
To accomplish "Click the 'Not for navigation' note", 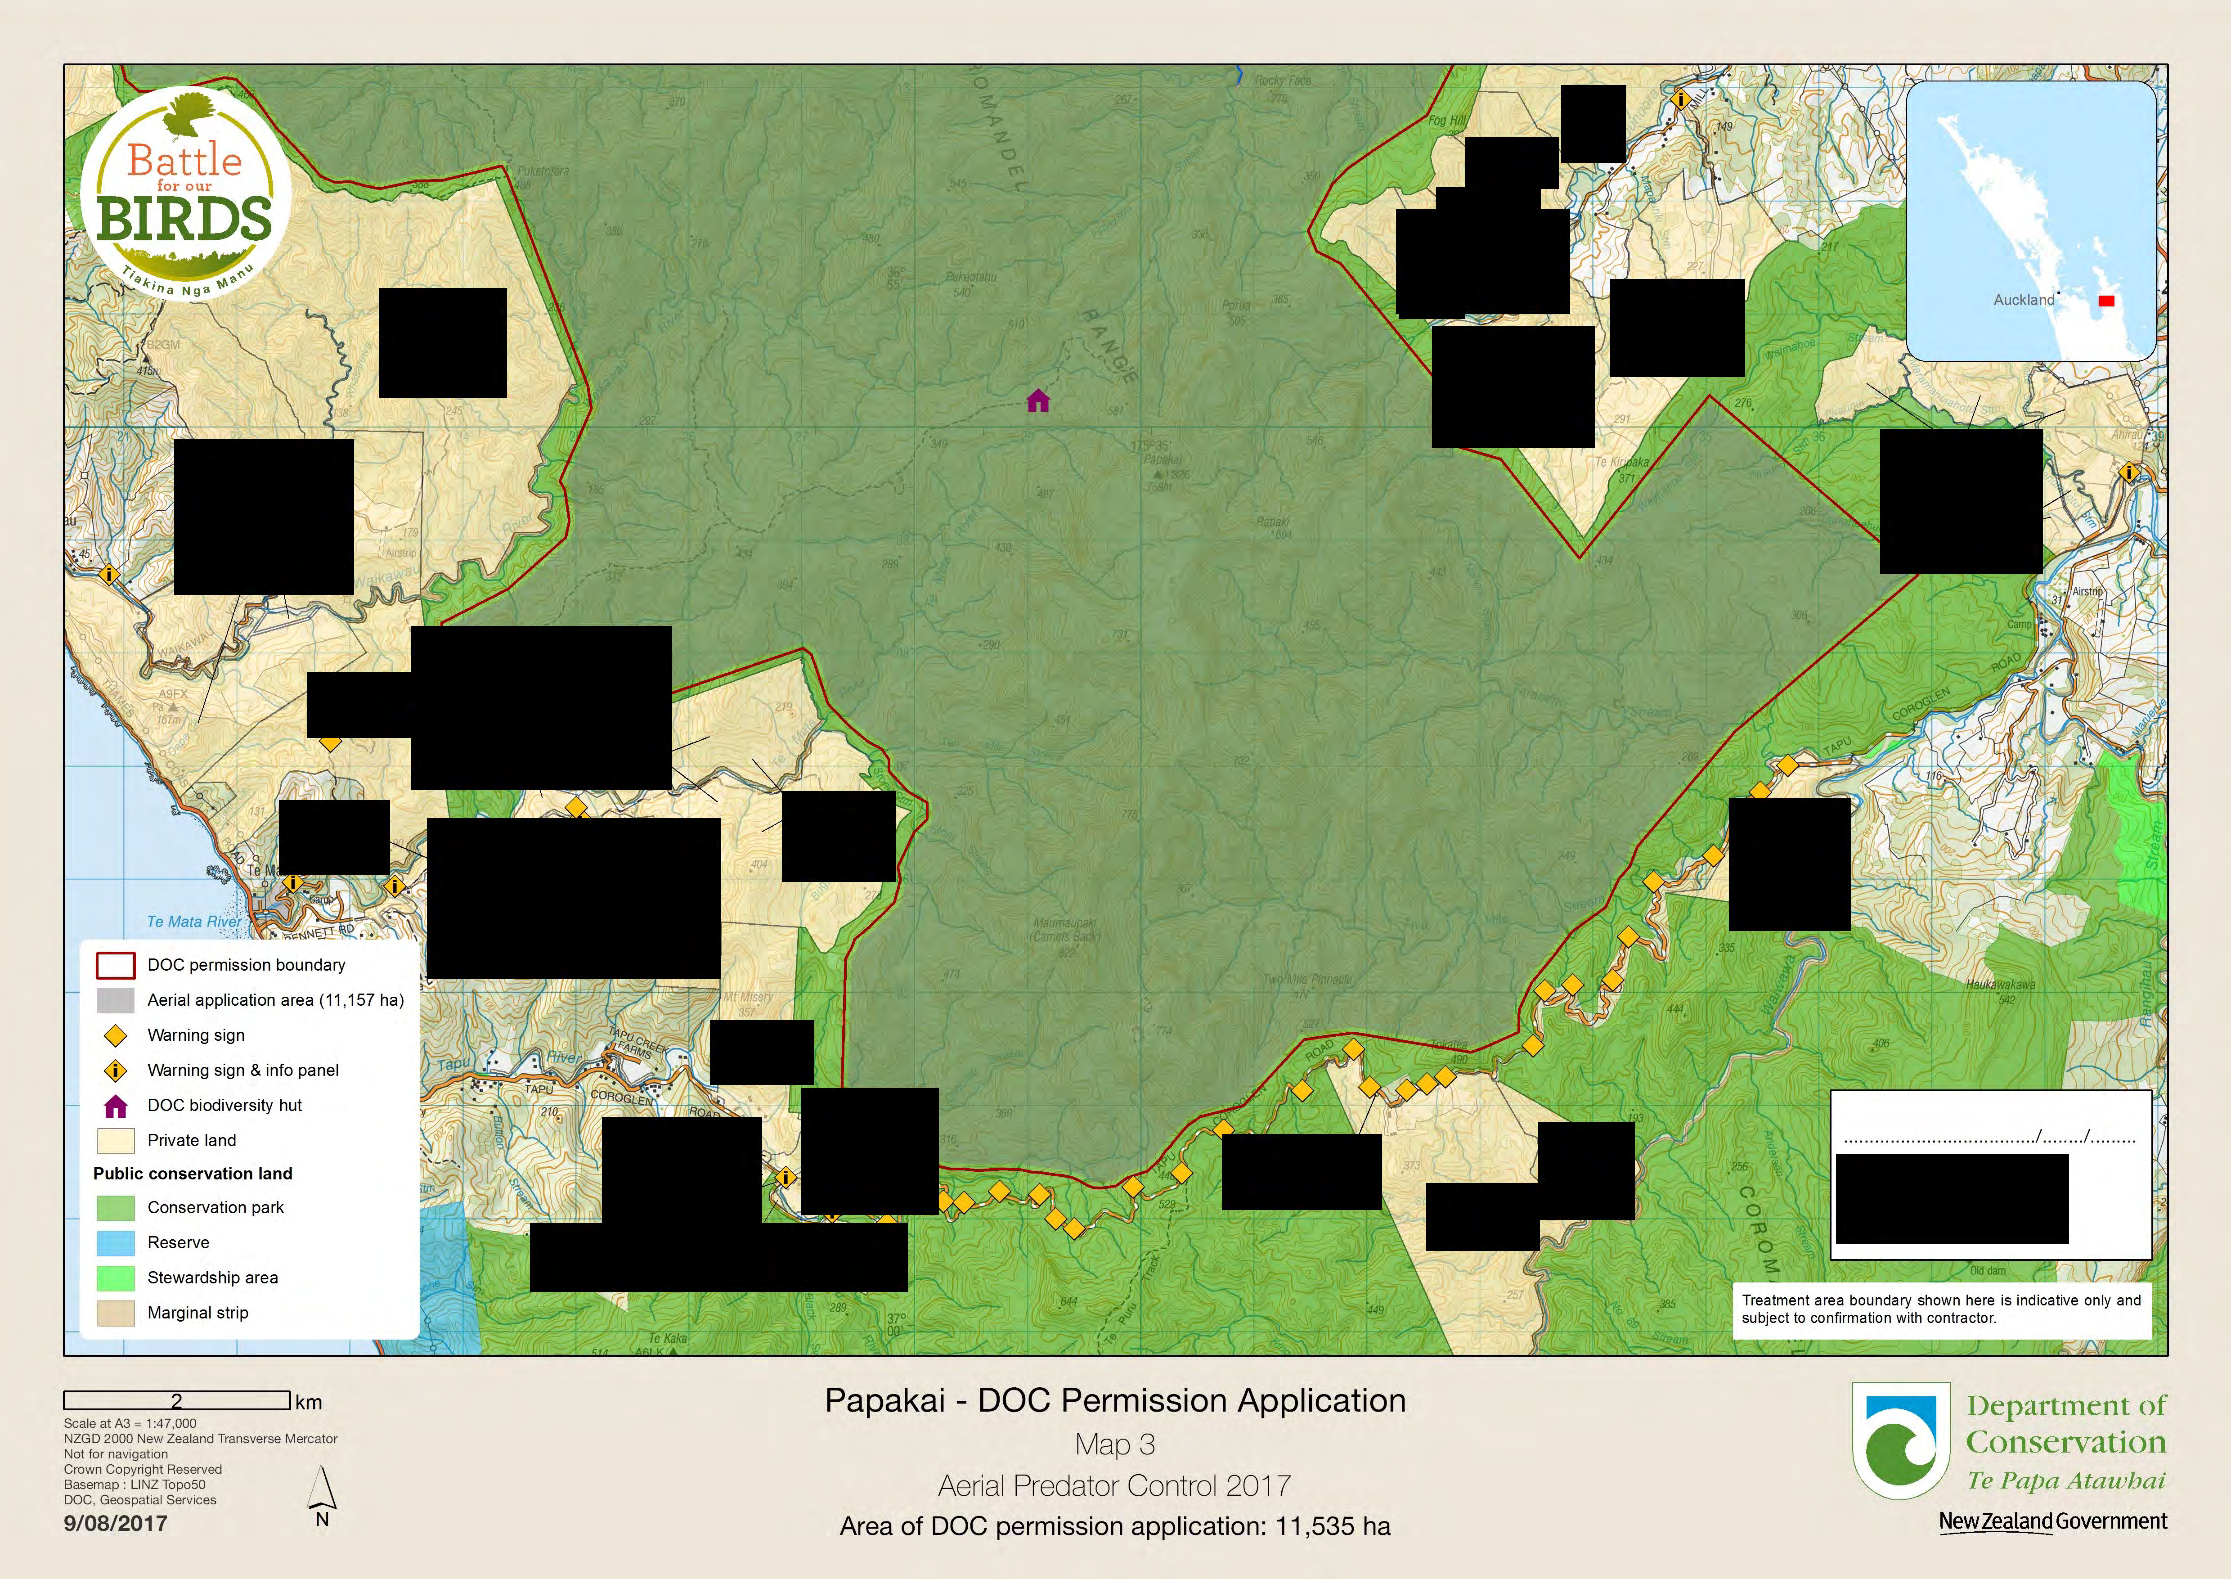I will 115,1454.
